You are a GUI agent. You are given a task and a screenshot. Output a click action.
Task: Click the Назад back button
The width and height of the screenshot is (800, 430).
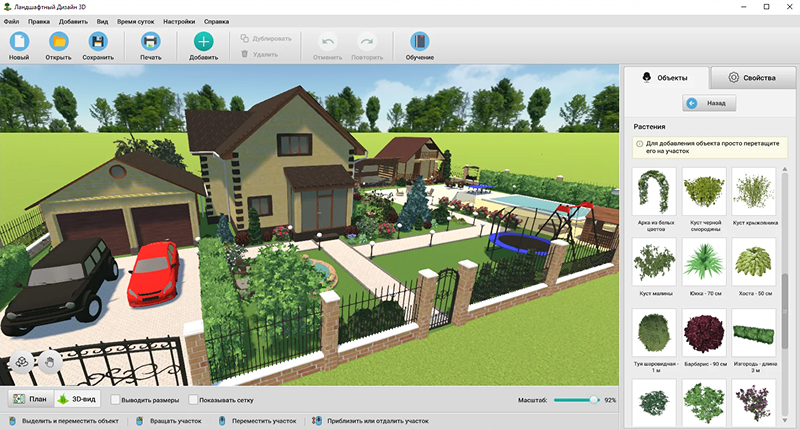tap(709, 103)
